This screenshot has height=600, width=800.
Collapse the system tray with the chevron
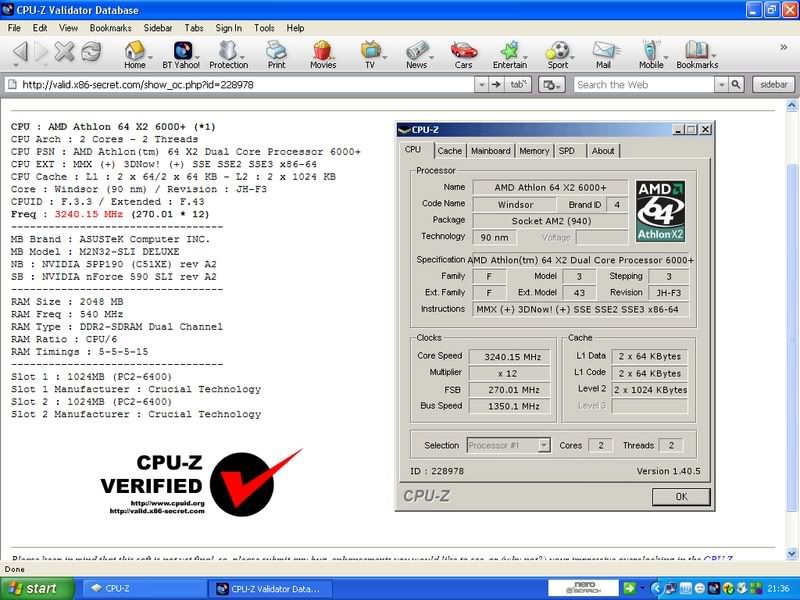657,588
